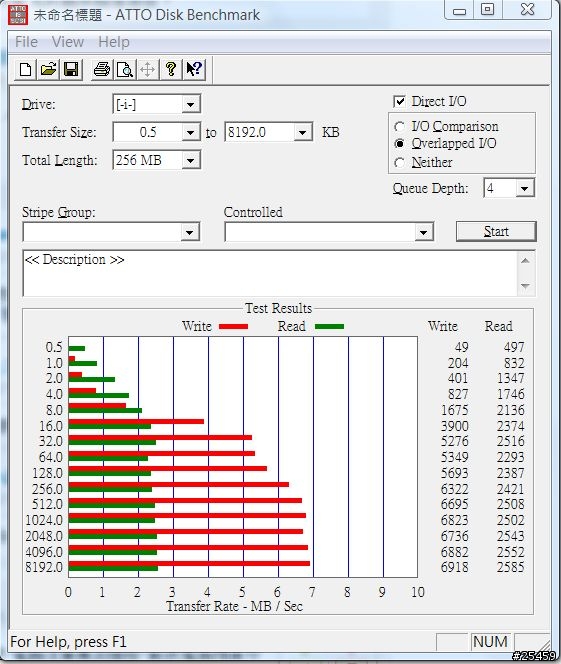Click the Queue Depth label
This screenshot has height=664, width=561.
[431, 188]
